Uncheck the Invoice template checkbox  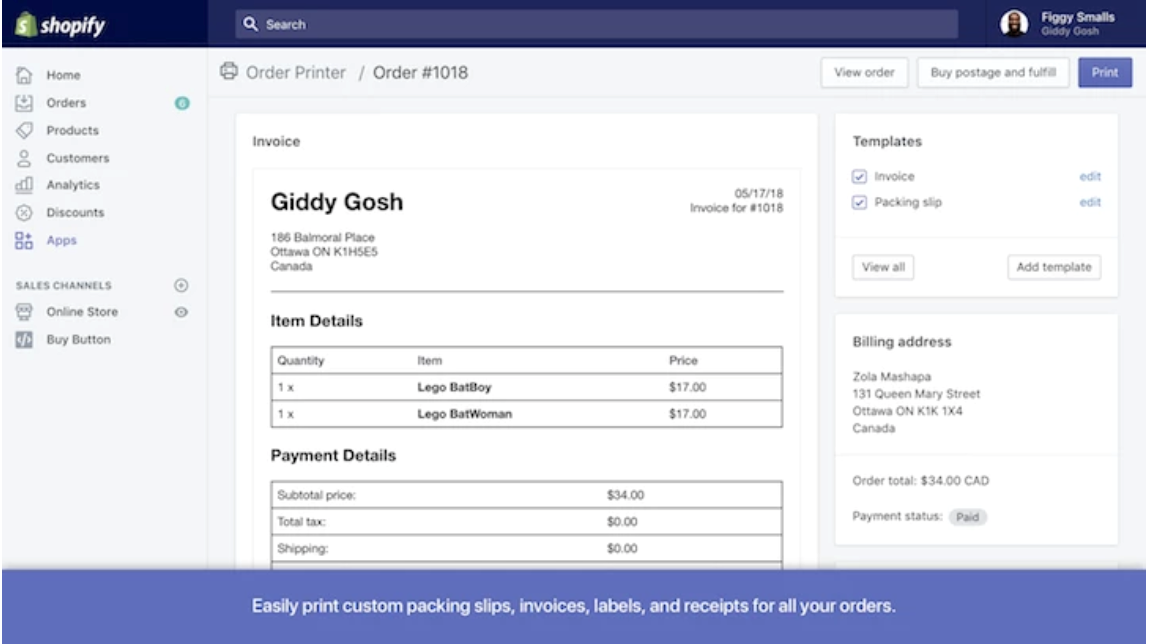point(859,177)
